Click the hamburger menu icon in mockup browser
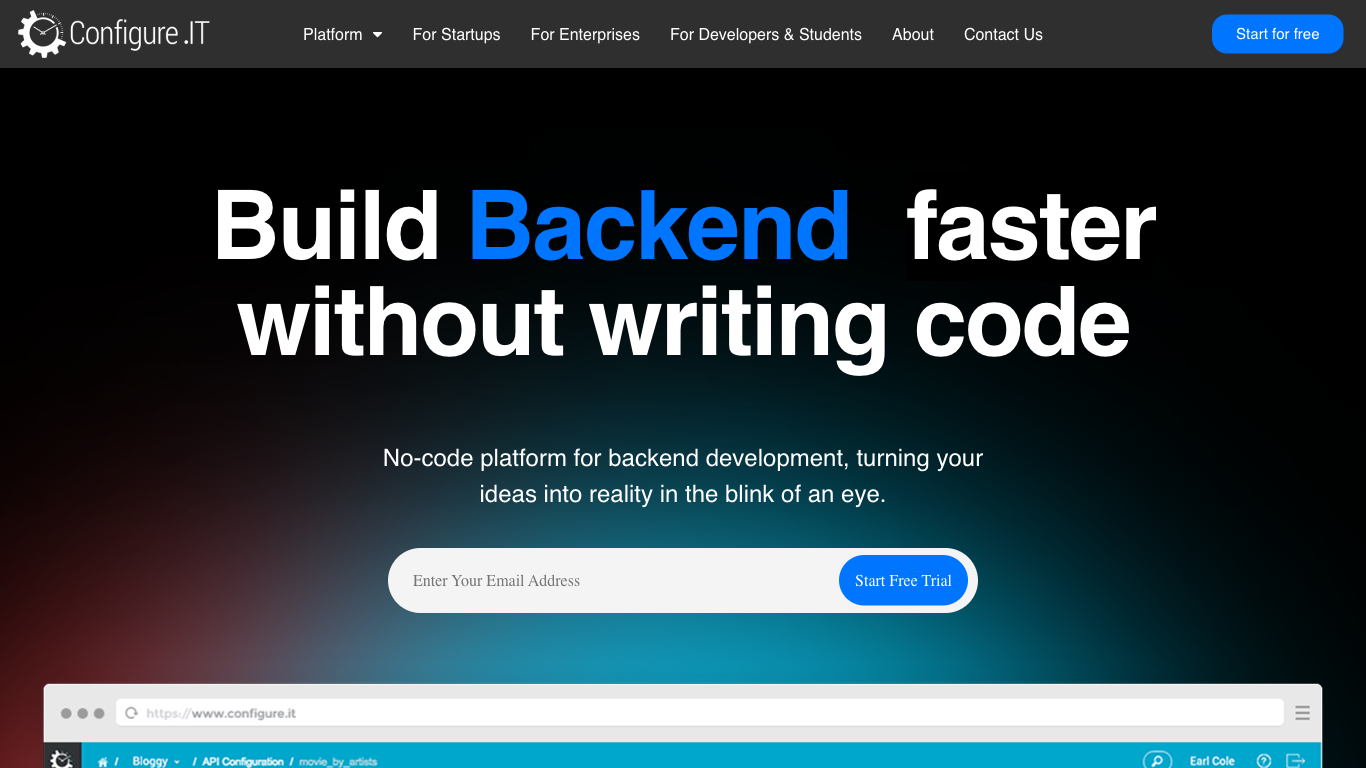Image resolution: width=1366 pixels, height=768 pixels. point(1302,713)
